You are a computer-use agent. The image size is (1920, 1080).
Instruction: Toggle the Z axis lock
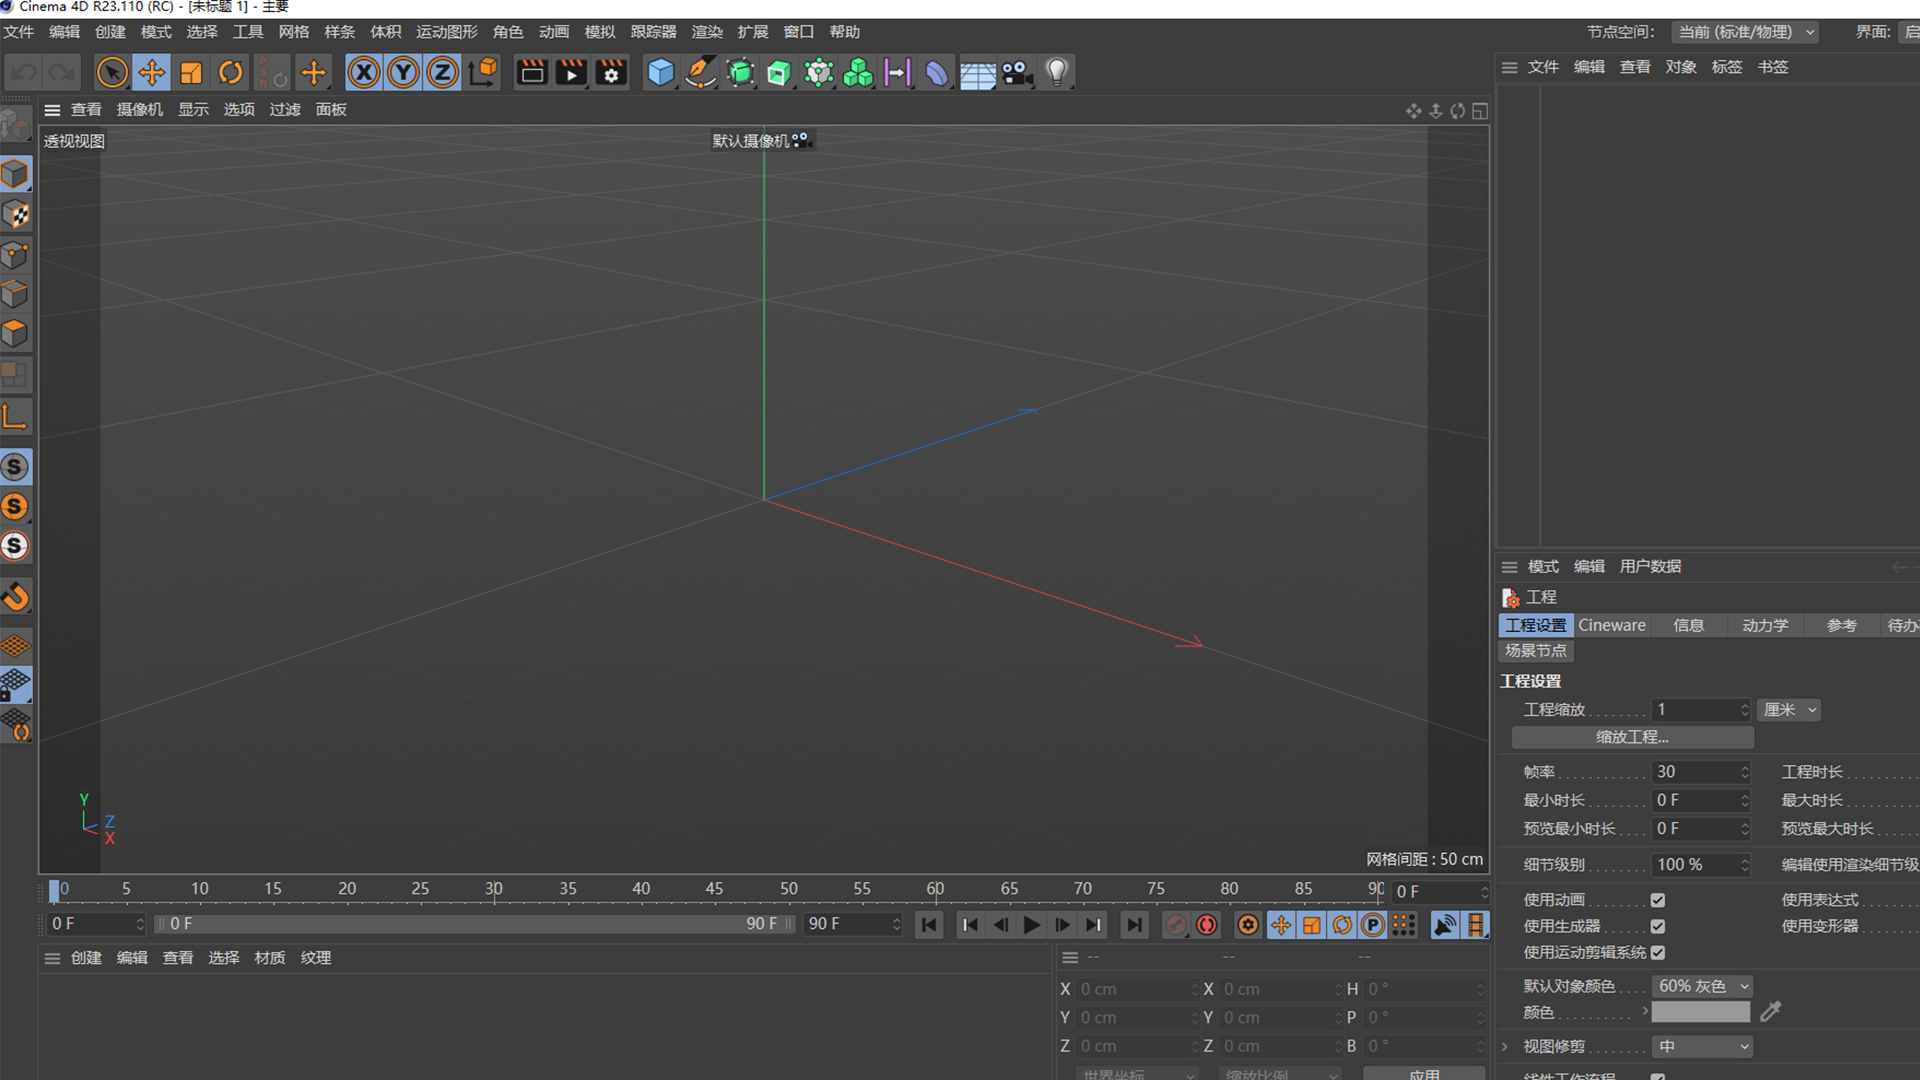pos(442,72)
